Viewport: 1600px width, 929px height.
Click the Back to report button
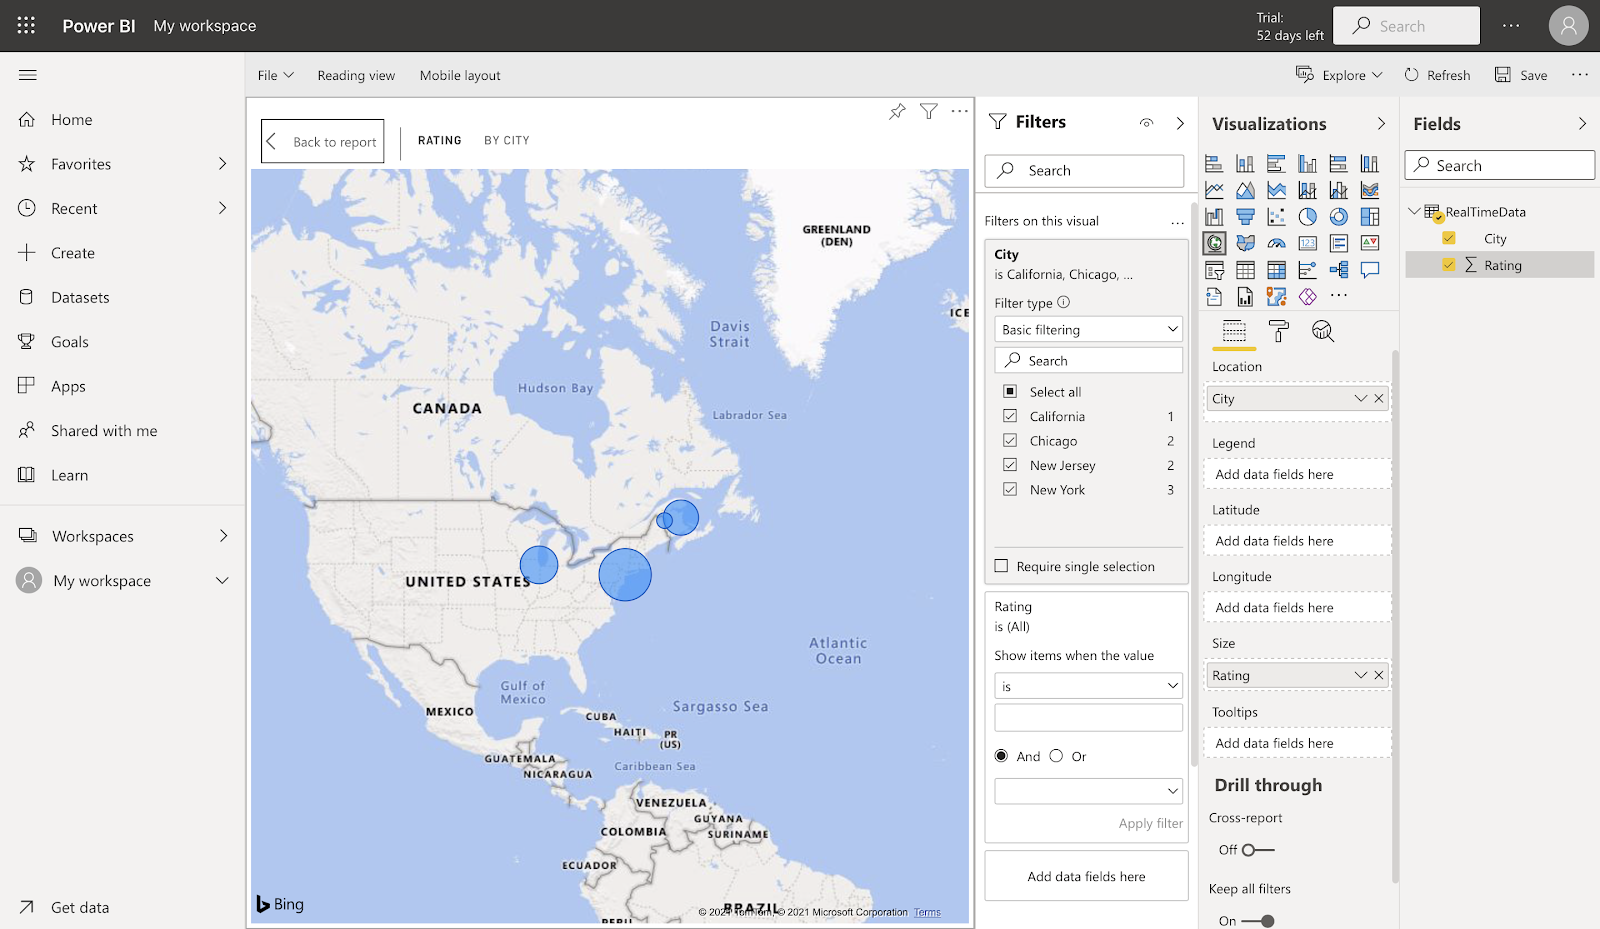pyautogui.click(x=324, y=142)
